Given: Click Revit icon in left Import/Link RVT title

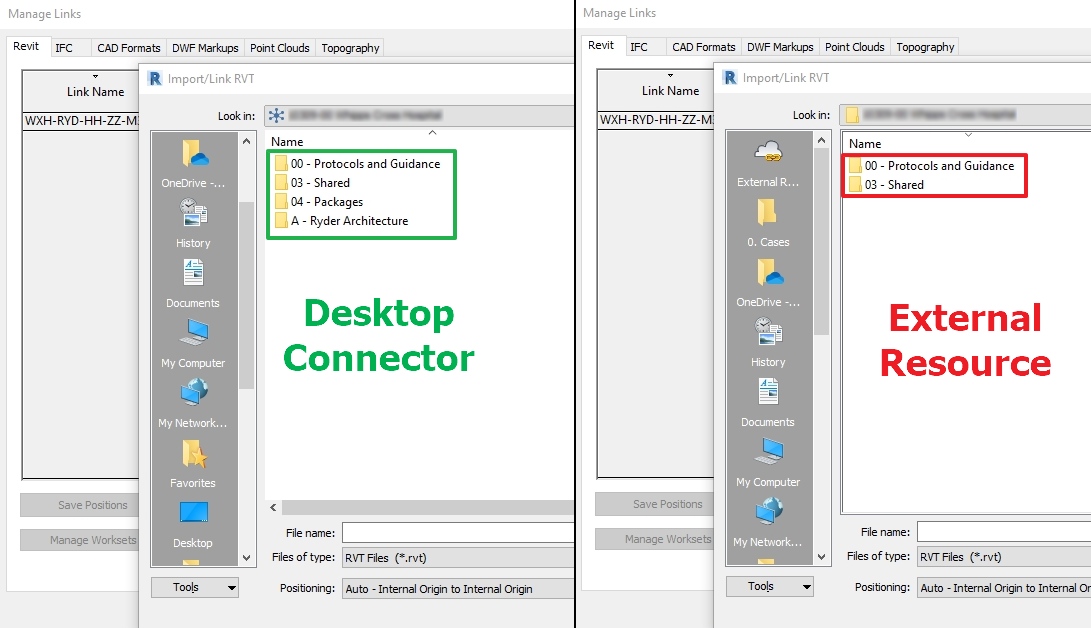Looking at the screenshot, I should click(x=154, y=79).
